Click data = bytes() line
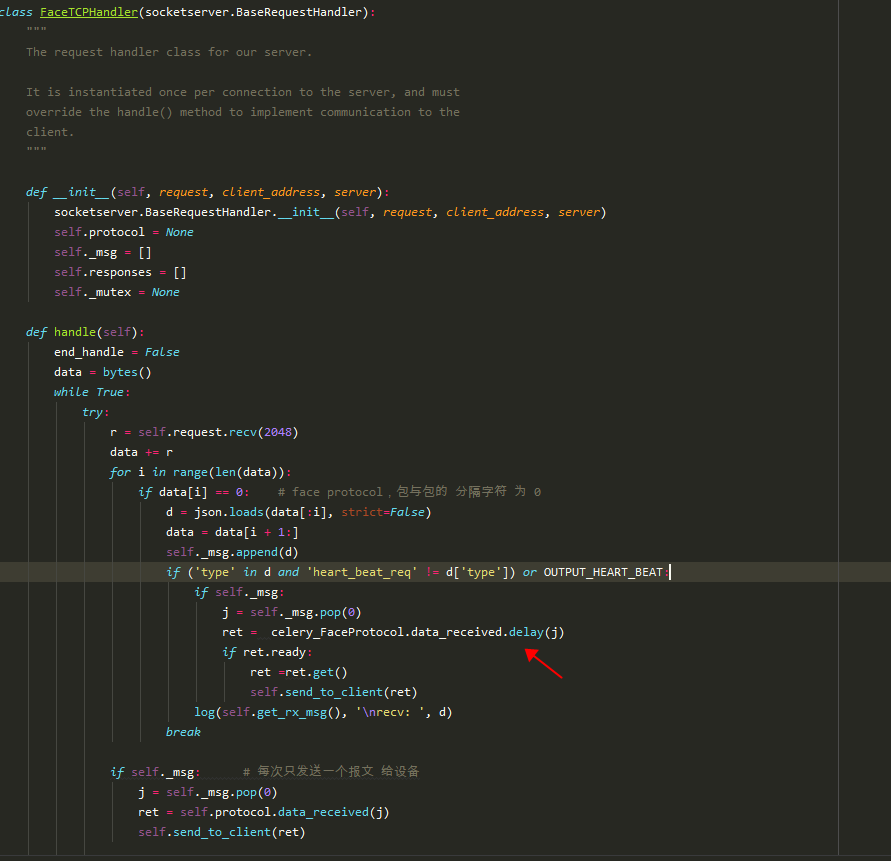 point(103,372)
